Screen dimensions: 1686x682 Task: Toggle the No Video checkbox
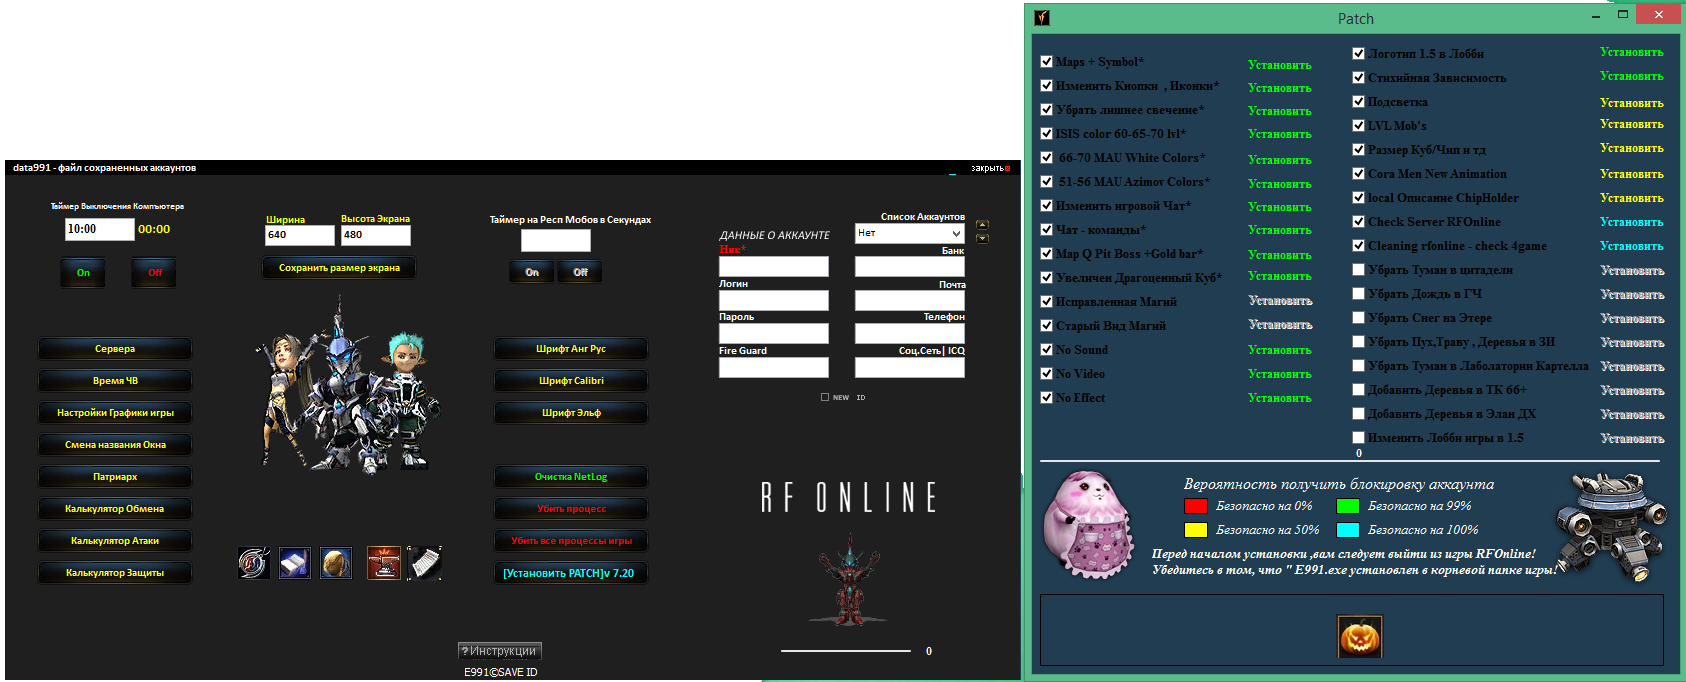[1046, 373]
